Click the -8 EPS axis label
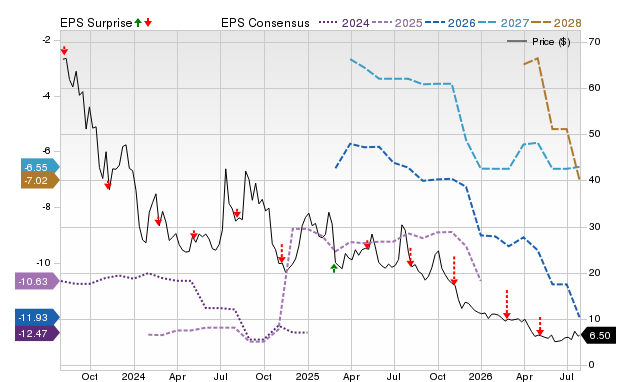The image size is (640, 382). click(x=47, y=207)
